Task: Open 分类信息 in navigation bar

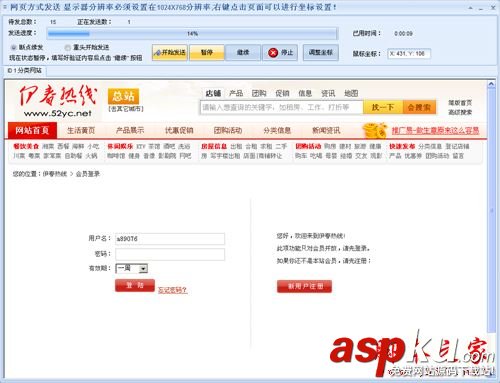Action: [277, 130]
